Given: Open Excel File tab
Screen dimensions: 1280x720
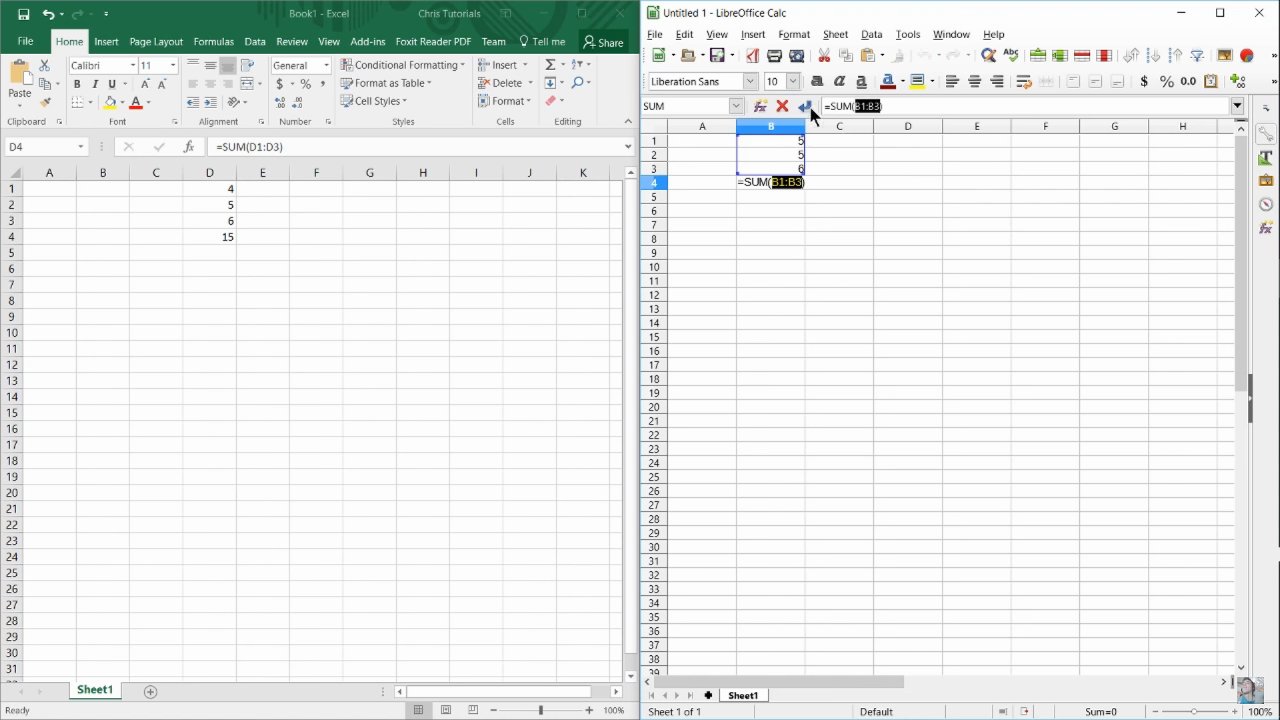Looking at the screenshot, I should [x=25, y=42].
